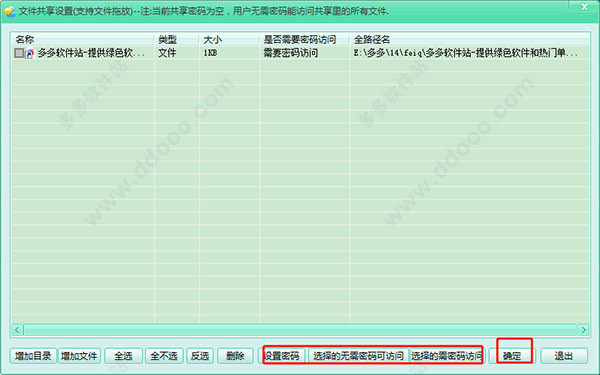
Task: Click 选择的需密码访问 button
Action: click(446, 356)
